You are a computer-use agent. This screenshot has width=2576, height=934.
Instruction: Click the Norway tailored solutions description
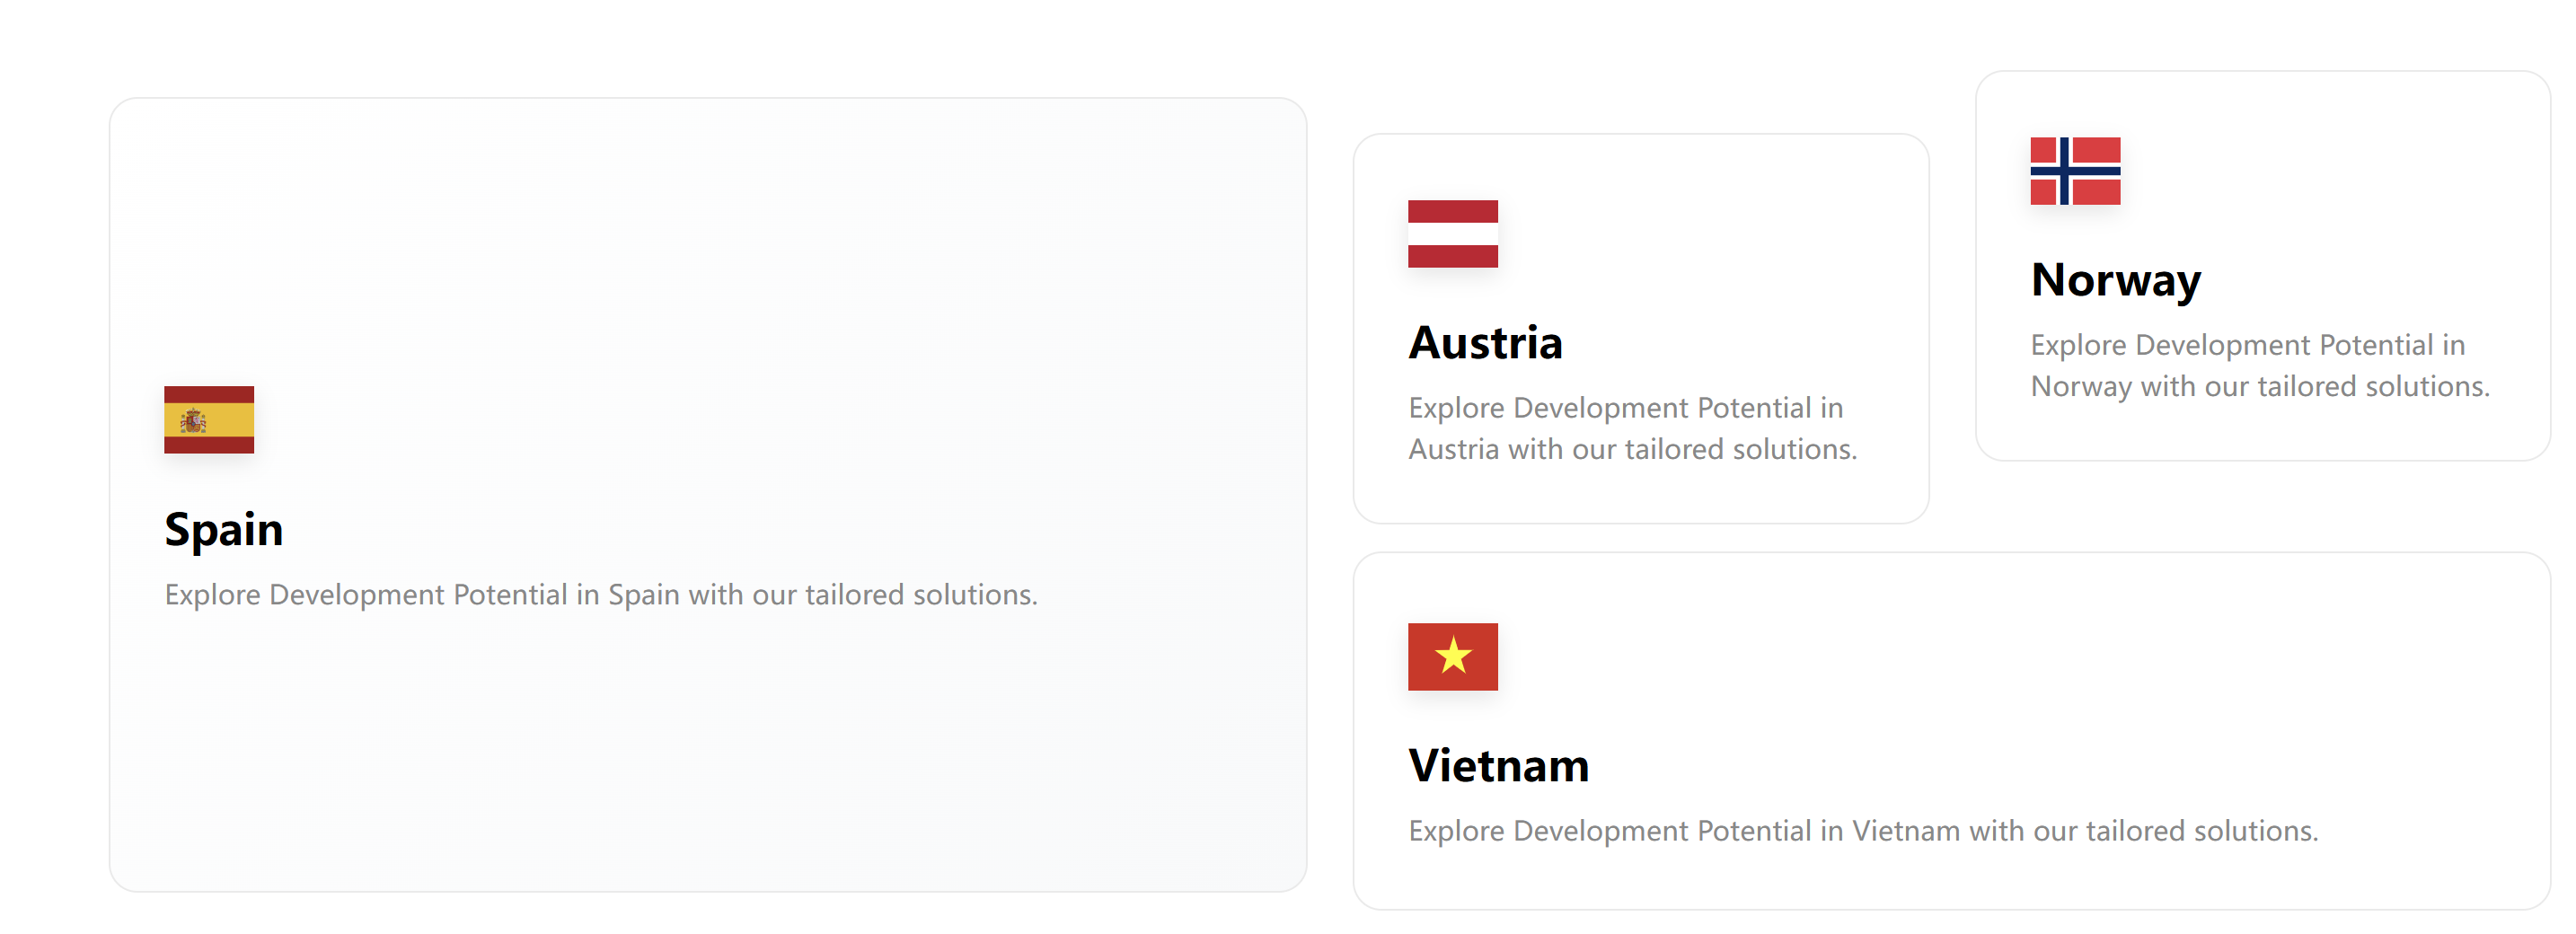(2259, 366)
